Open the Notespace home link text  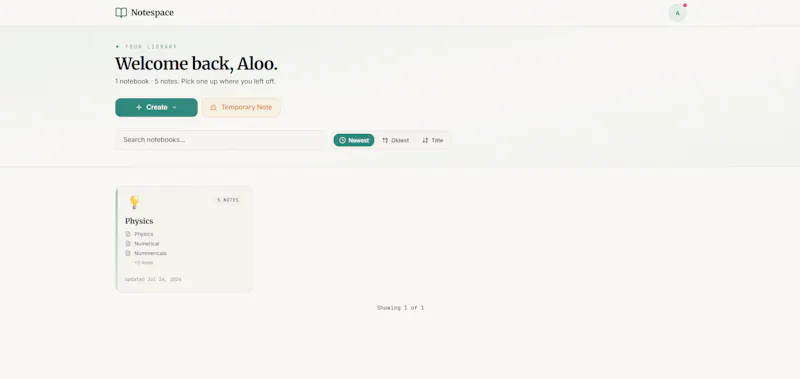152,13
